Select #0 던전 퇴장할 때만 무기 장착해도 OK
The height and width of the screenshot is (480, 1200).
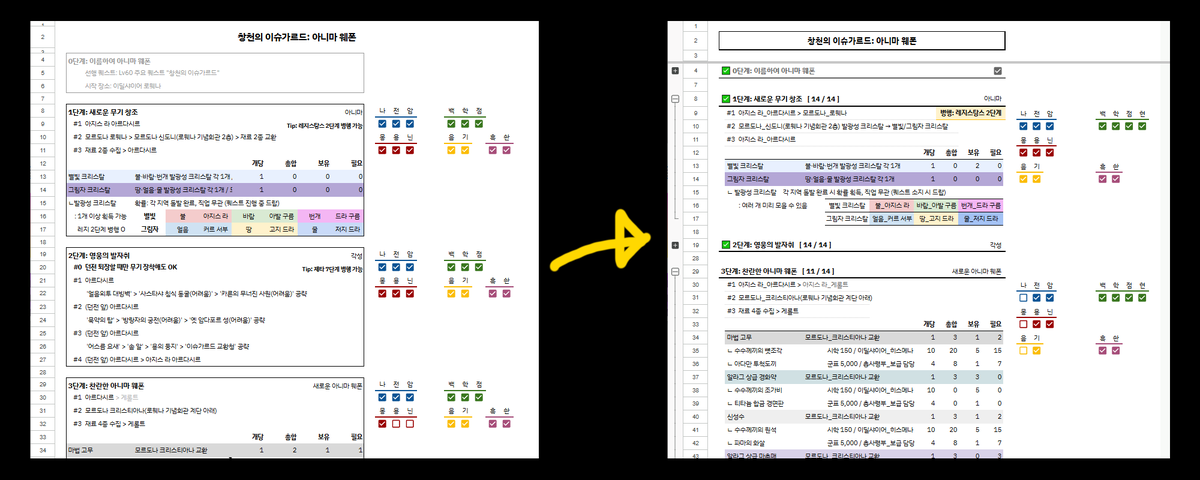click(x=125, y=268)
